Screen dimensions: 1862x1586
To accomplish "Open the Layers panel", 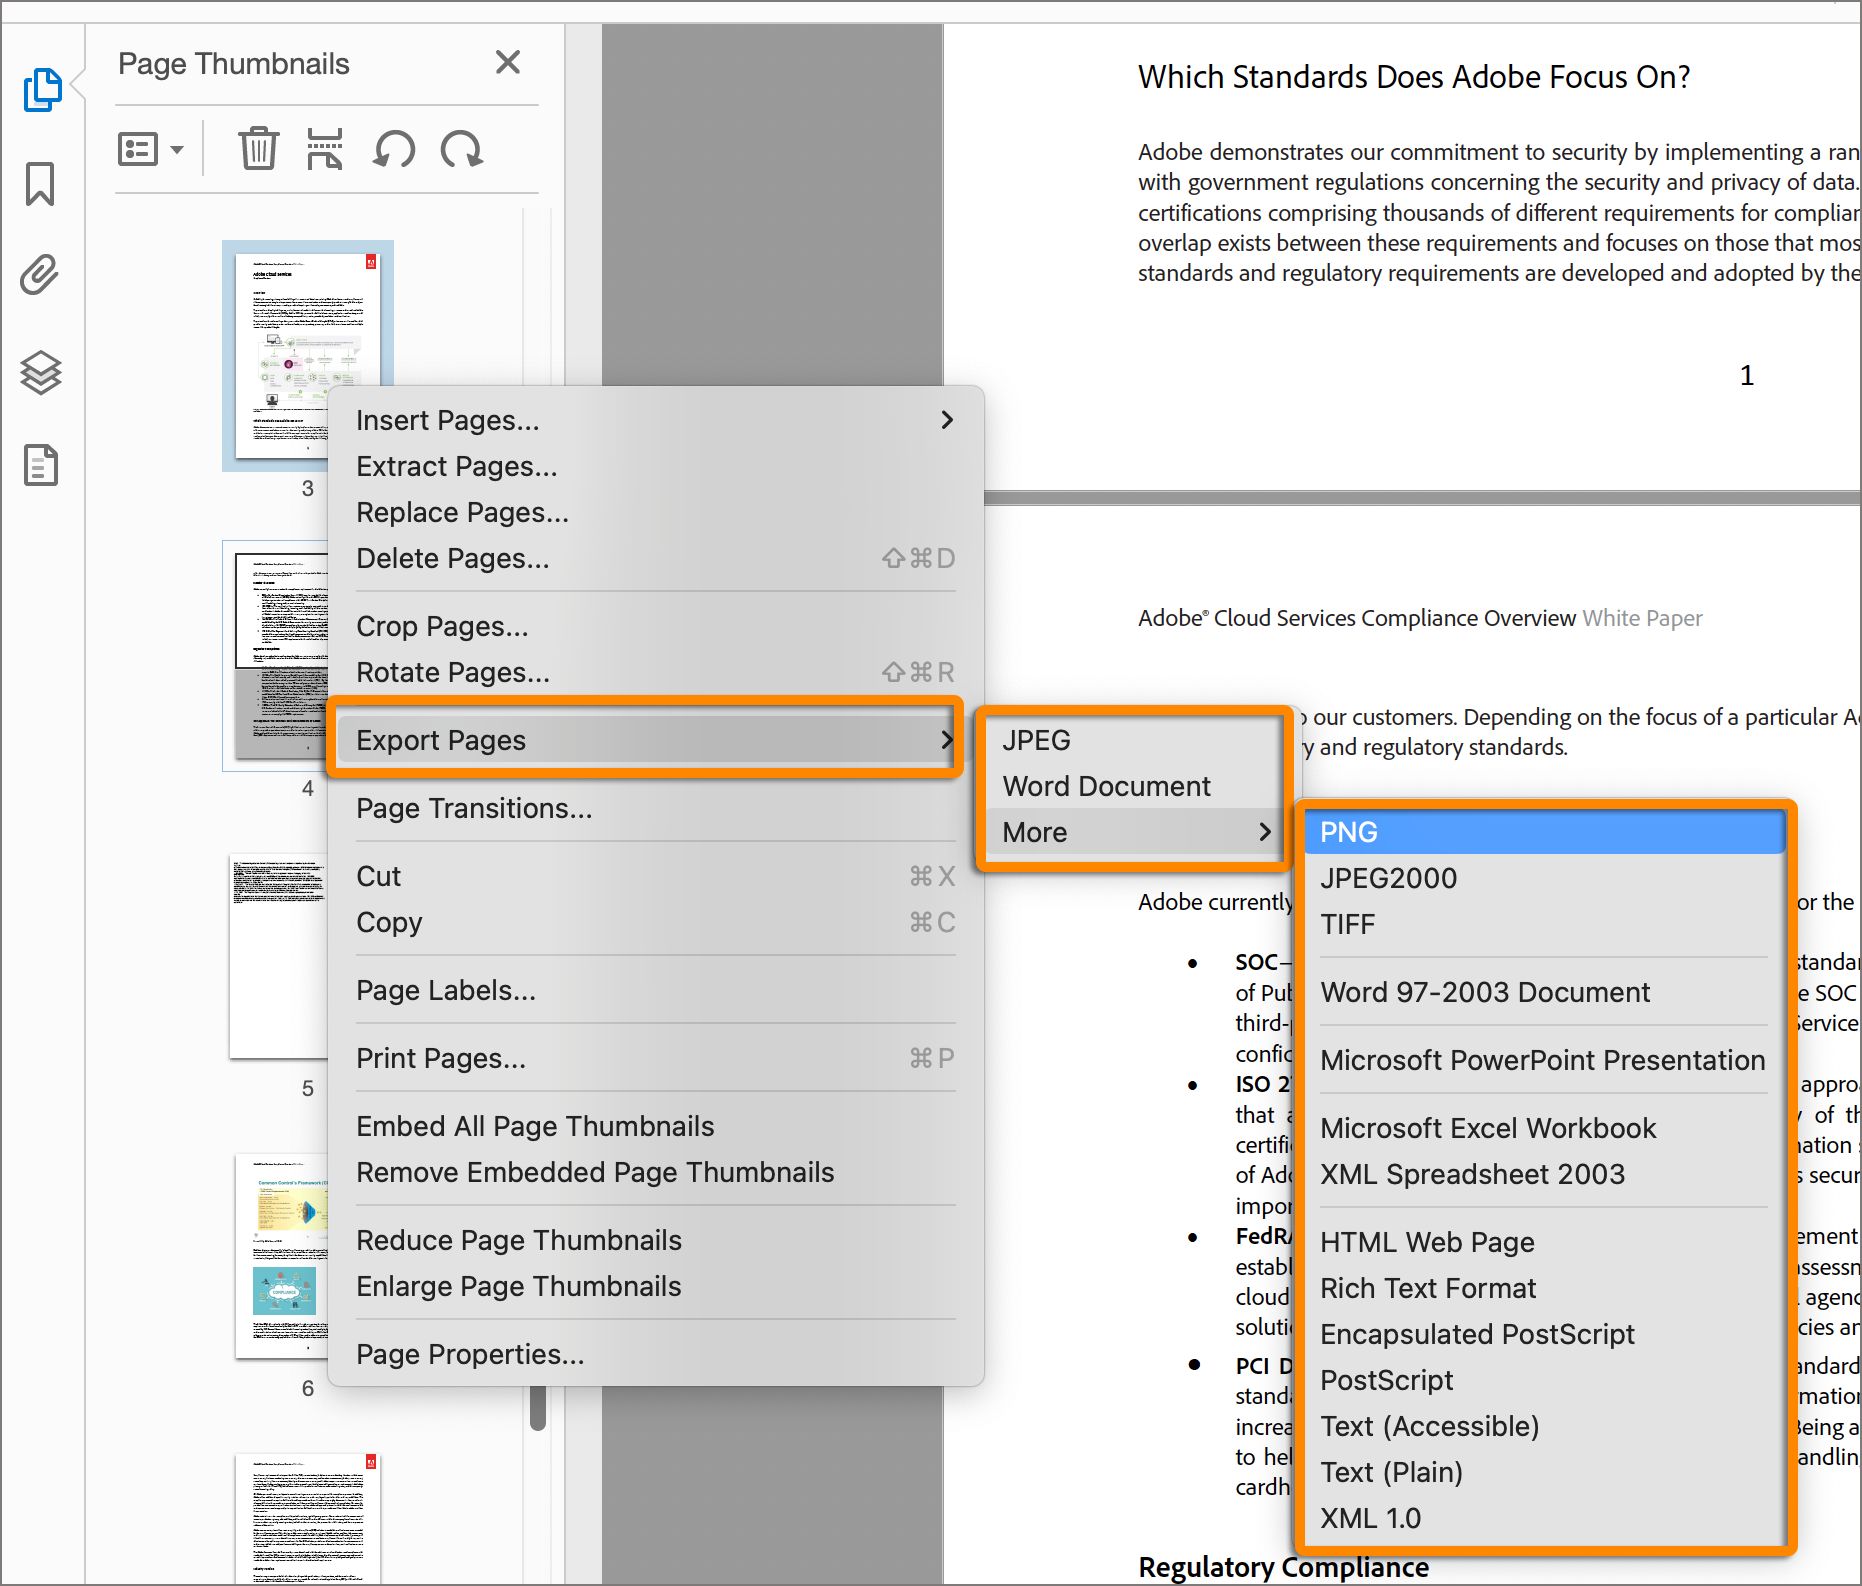I will click(x=40, y=375).
